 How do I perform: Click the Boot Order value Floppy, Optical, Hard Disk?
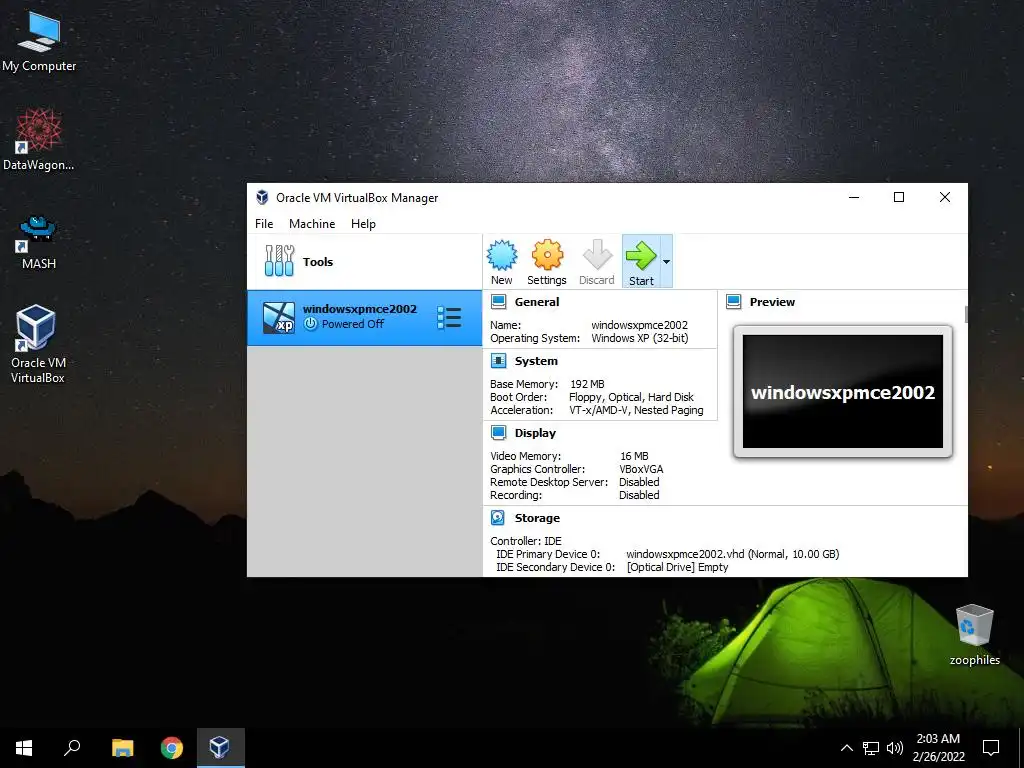pyautogui.click(x=631, y=397)
